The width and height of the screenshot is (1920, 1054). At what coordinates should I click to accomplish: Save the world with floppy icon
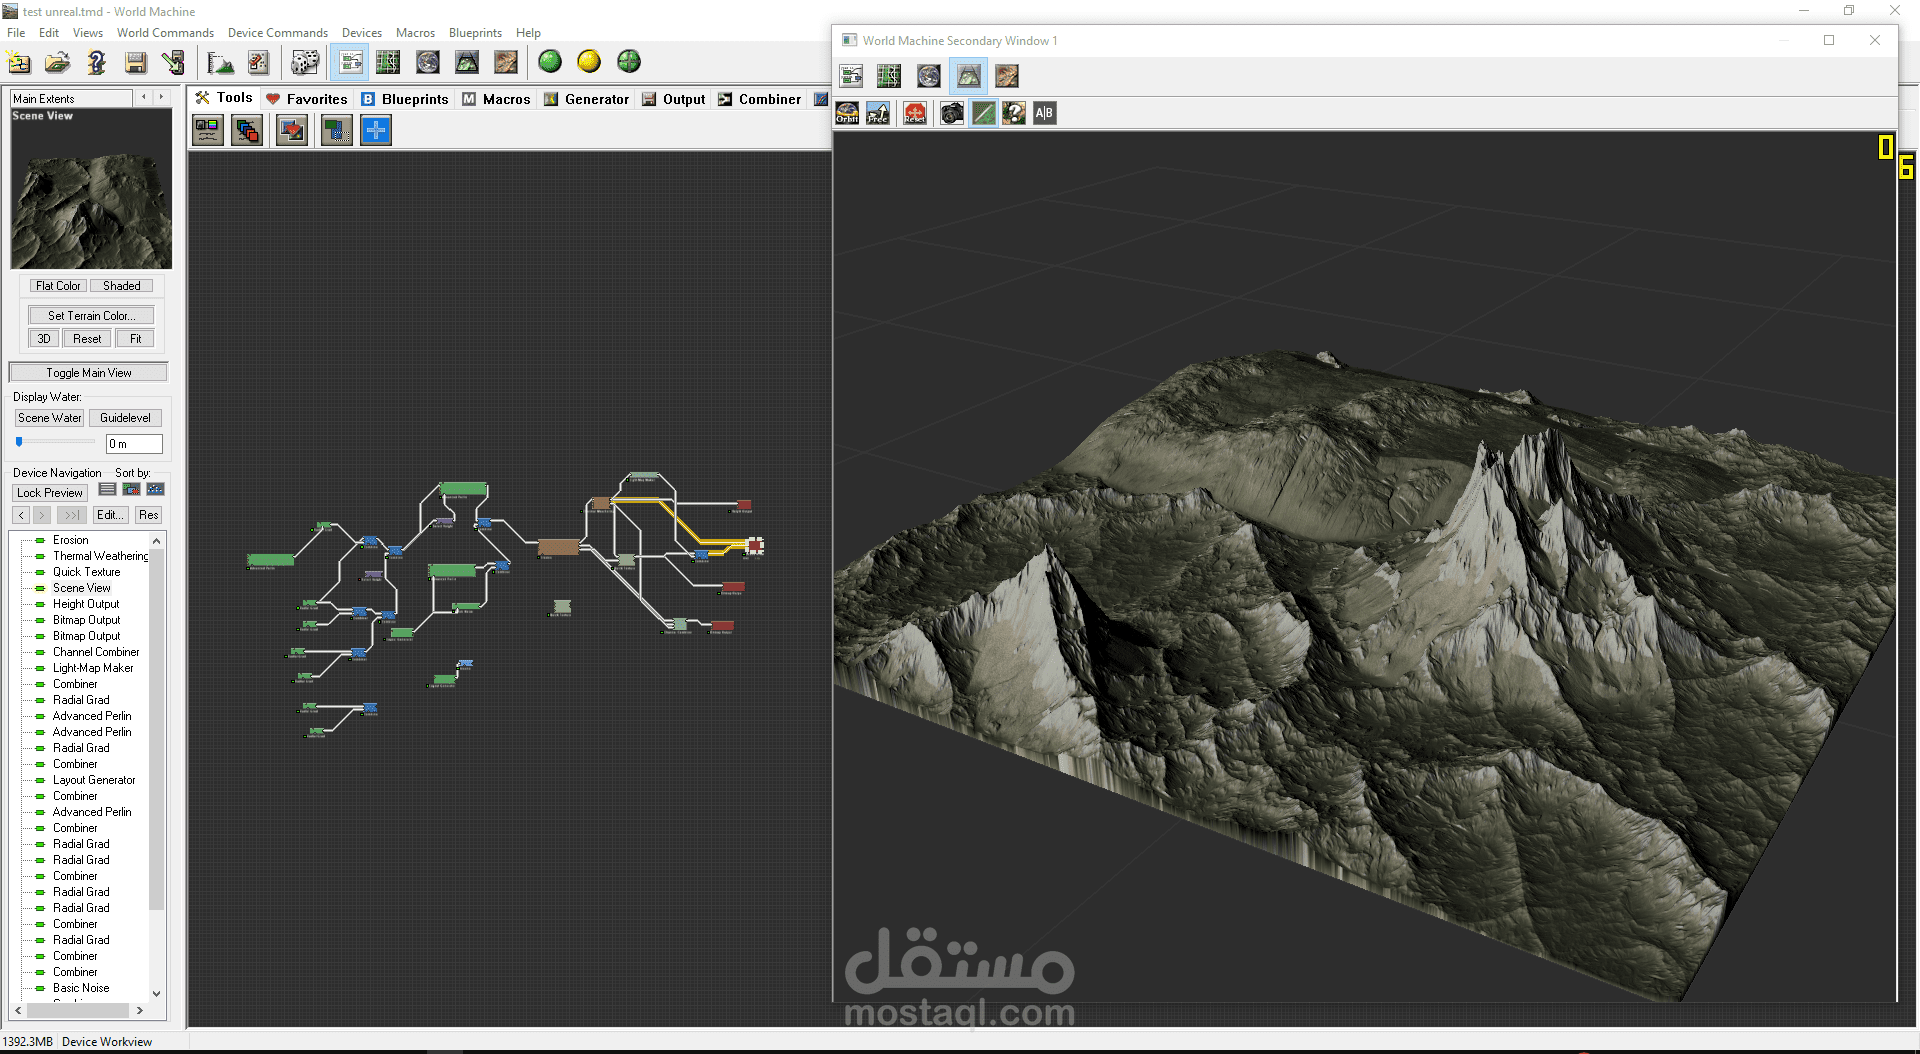tap(135, 62)
